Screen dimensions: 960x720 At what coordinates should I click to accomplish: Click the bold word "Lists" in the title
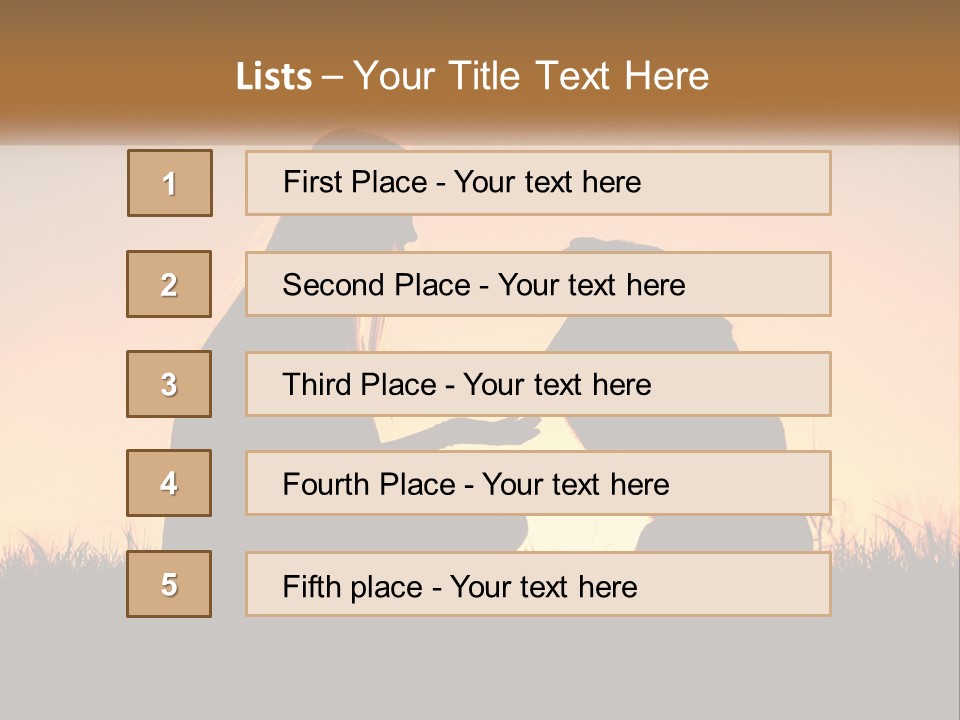(273, 76)
